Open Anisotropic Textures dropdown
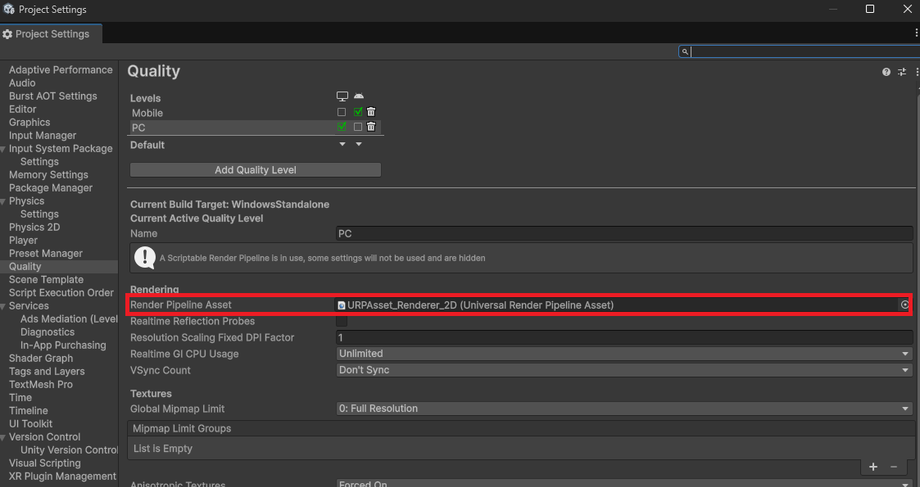The image size is (920, 487). (x=624, y=483)
